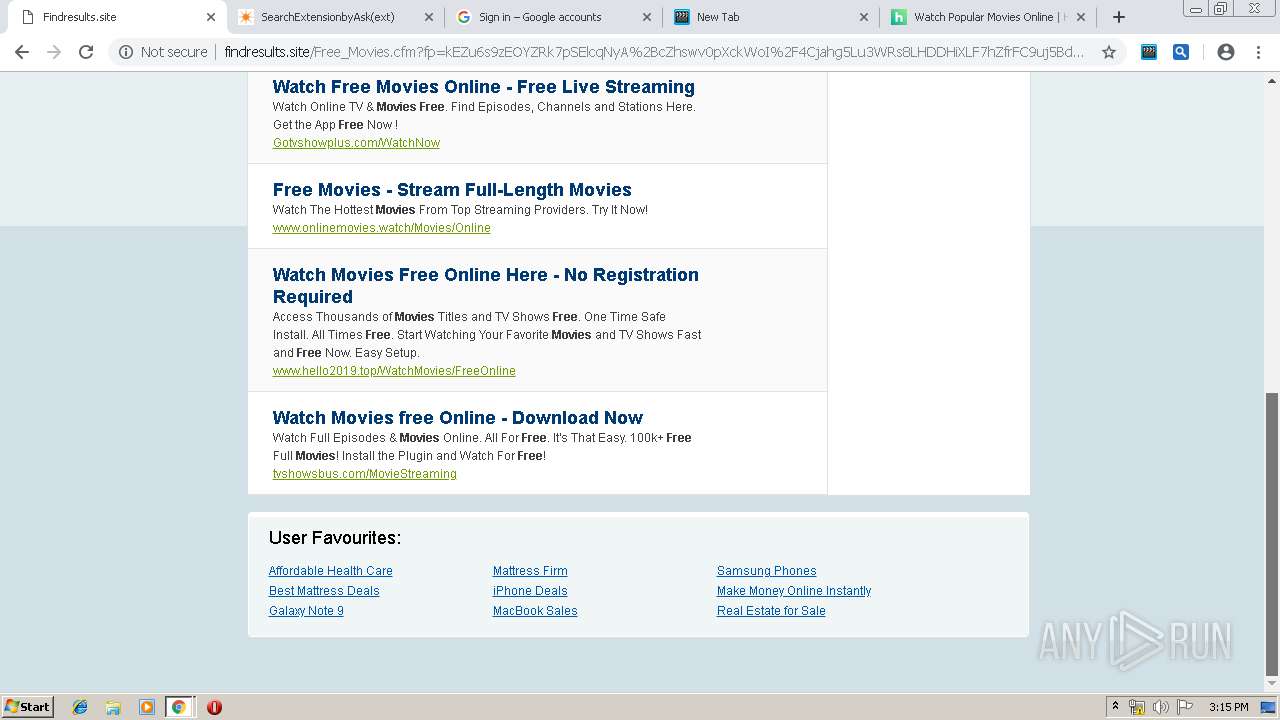Switch to the New Tab tab
The width and height of the screenshot is (1280, 720).
coord(770,17)
